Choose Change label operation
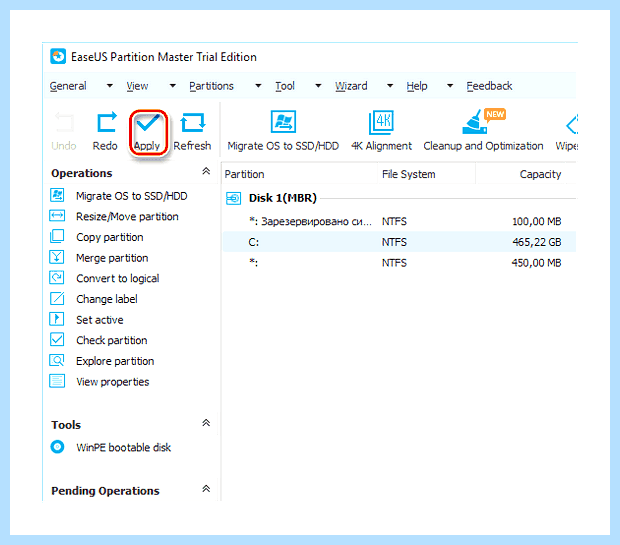Viewport: 620px width, 545px height. 107,299
